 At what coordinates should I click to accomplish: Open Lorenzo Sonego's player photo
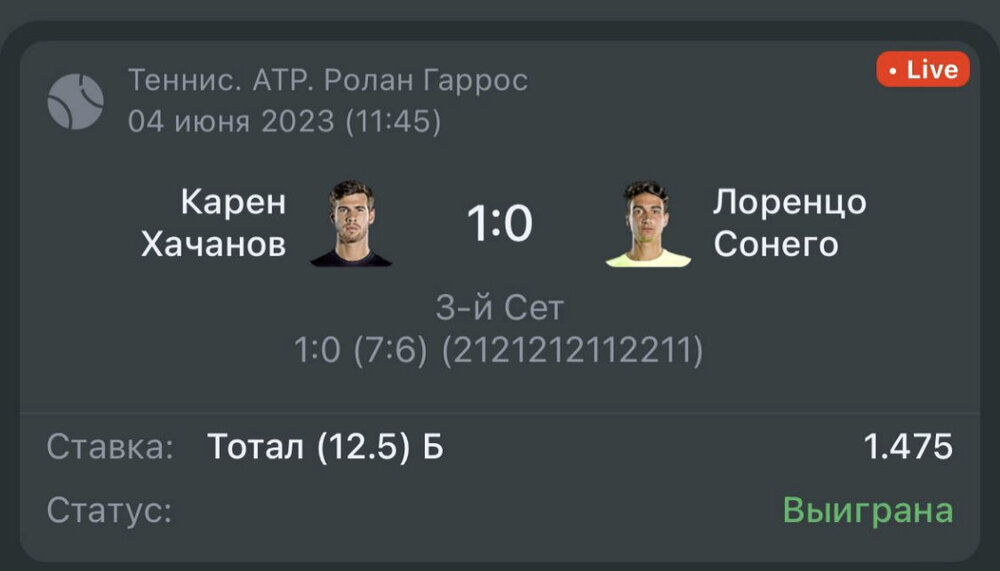648,224
